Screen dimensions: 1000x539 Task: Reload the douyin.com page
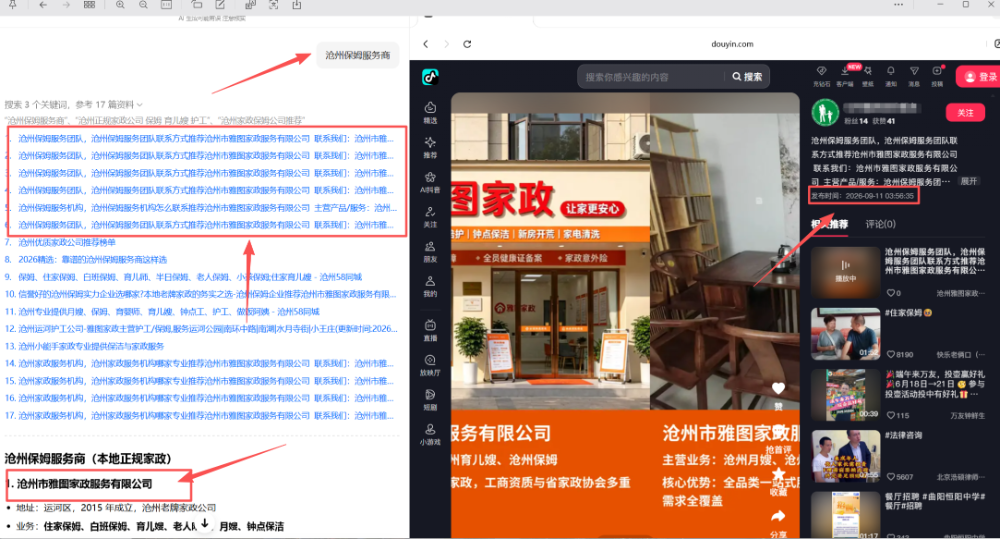click(x=467, y=44)
